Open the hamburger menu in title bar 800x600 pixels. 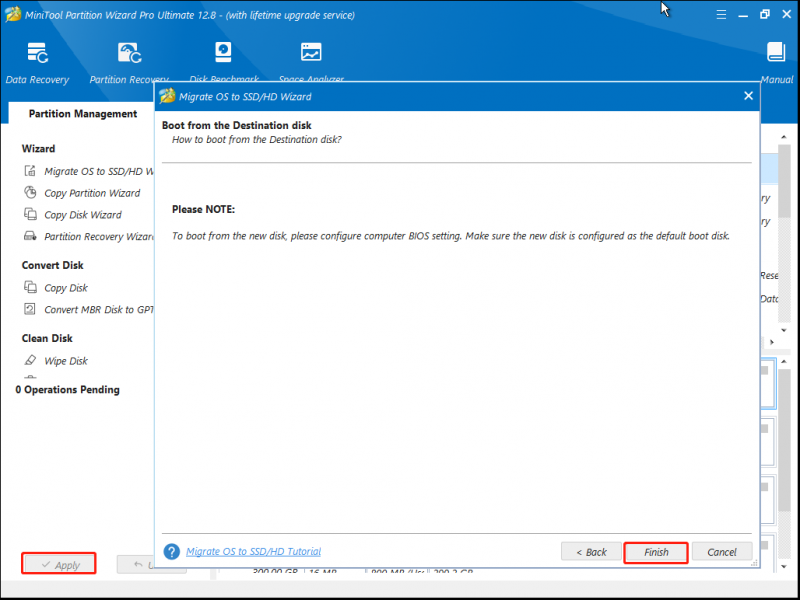(721, 15)
